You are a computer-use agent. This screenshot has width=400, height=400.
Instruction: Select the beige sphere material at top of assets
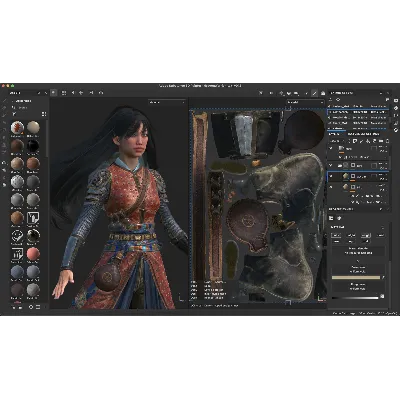tap(33, 128)
